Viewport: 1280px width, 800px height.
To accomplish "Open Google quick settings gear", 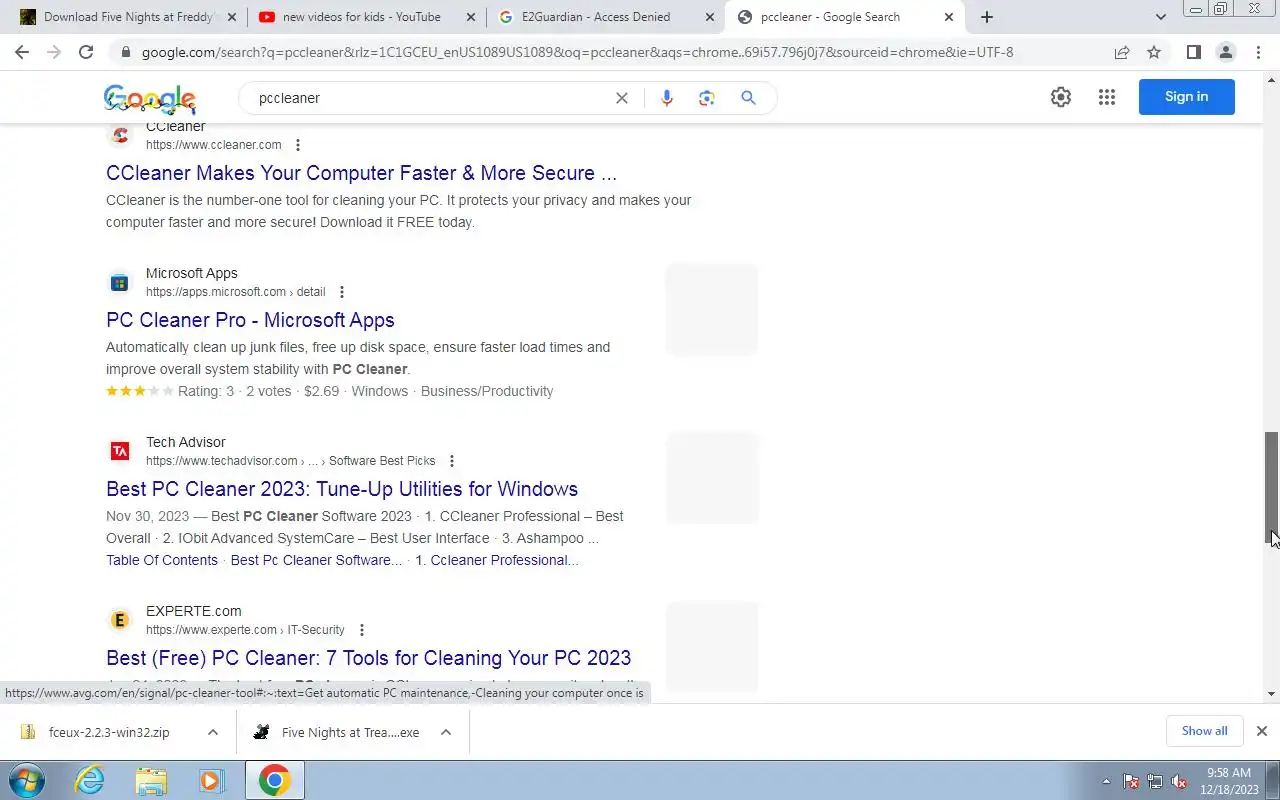I will point(1061,97).
